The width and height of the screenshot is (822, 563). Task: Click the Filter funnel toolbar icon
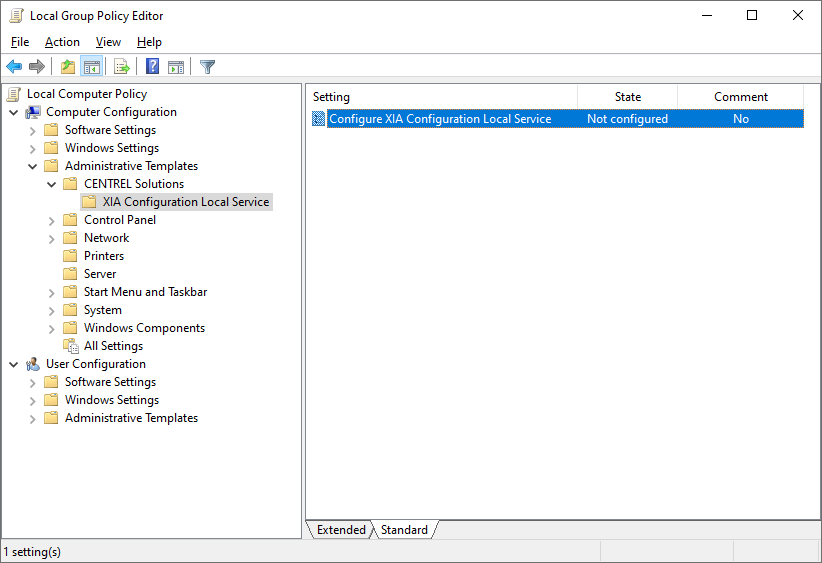[208, 67]
